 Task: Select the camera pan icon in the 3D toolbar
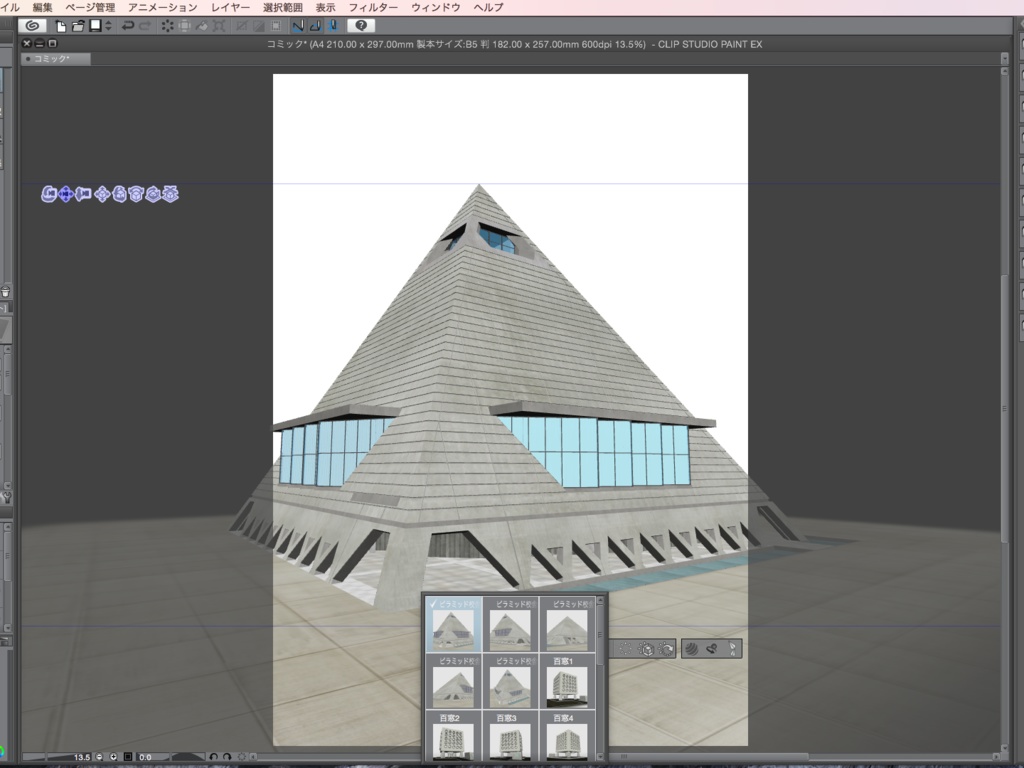(x=66, y=196)
